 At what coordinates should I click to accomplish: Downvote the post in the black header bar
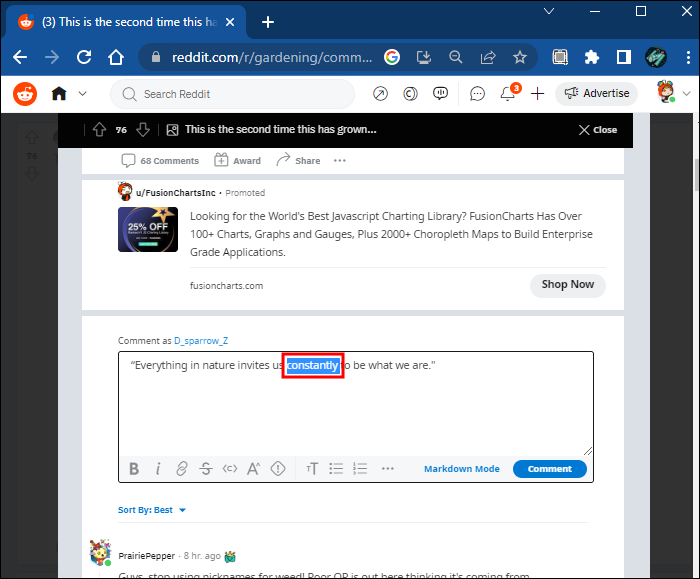click(x=143, y=130)
